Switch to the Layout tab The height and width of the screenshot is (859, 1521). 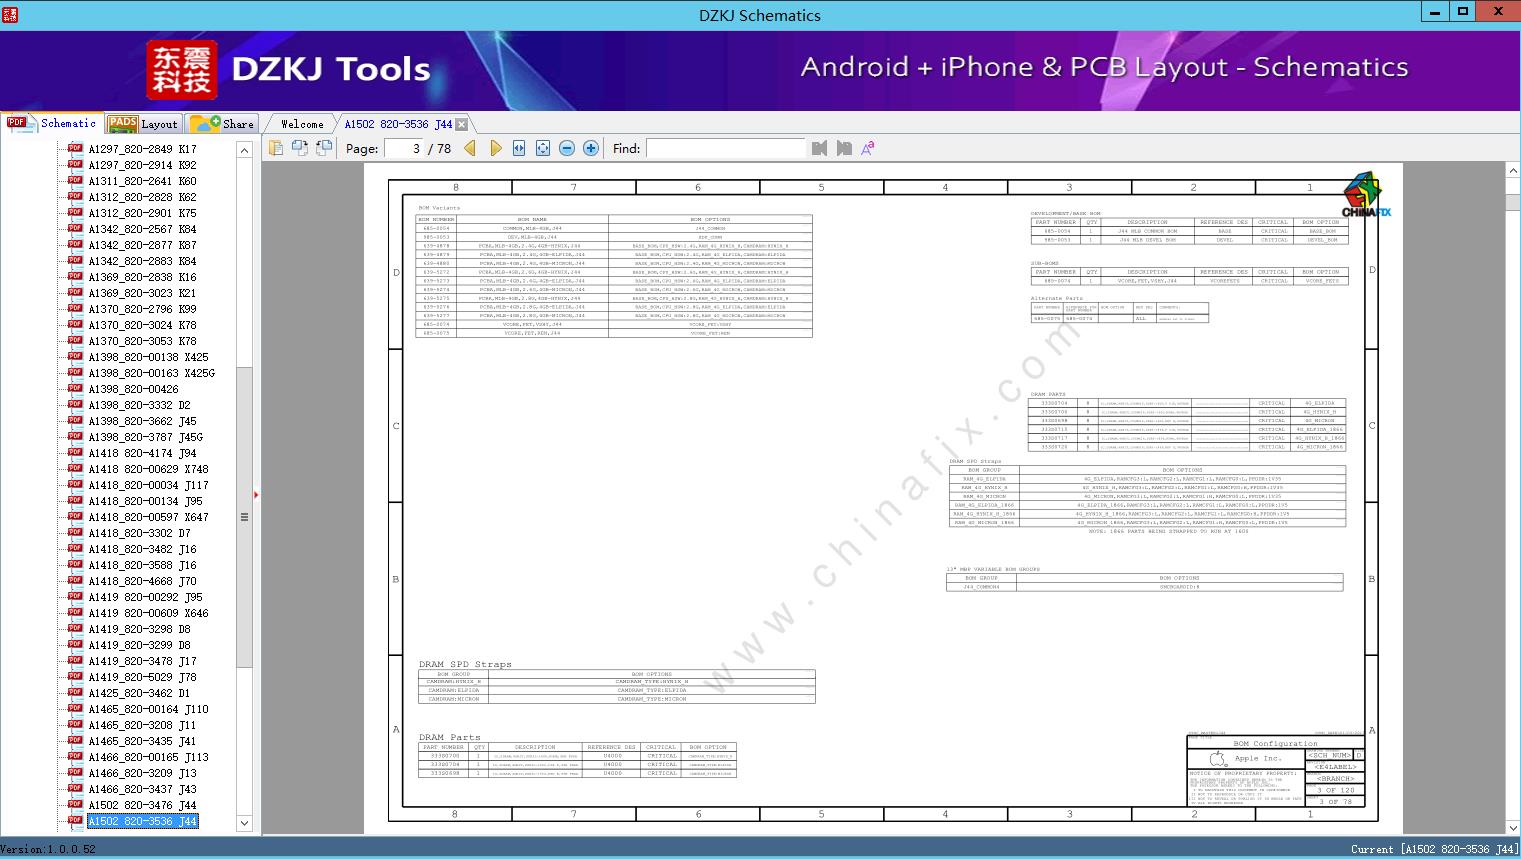[x=143, y=124]
